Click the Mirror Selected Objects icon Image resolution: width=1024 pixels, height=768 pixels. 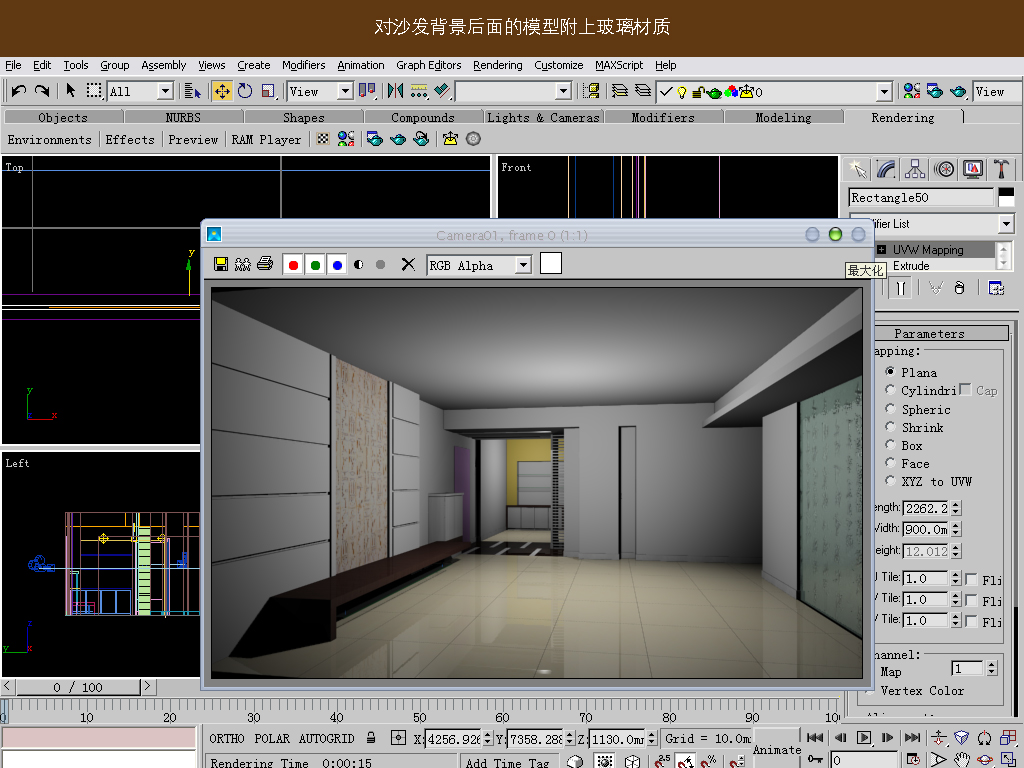click(395, 91)
